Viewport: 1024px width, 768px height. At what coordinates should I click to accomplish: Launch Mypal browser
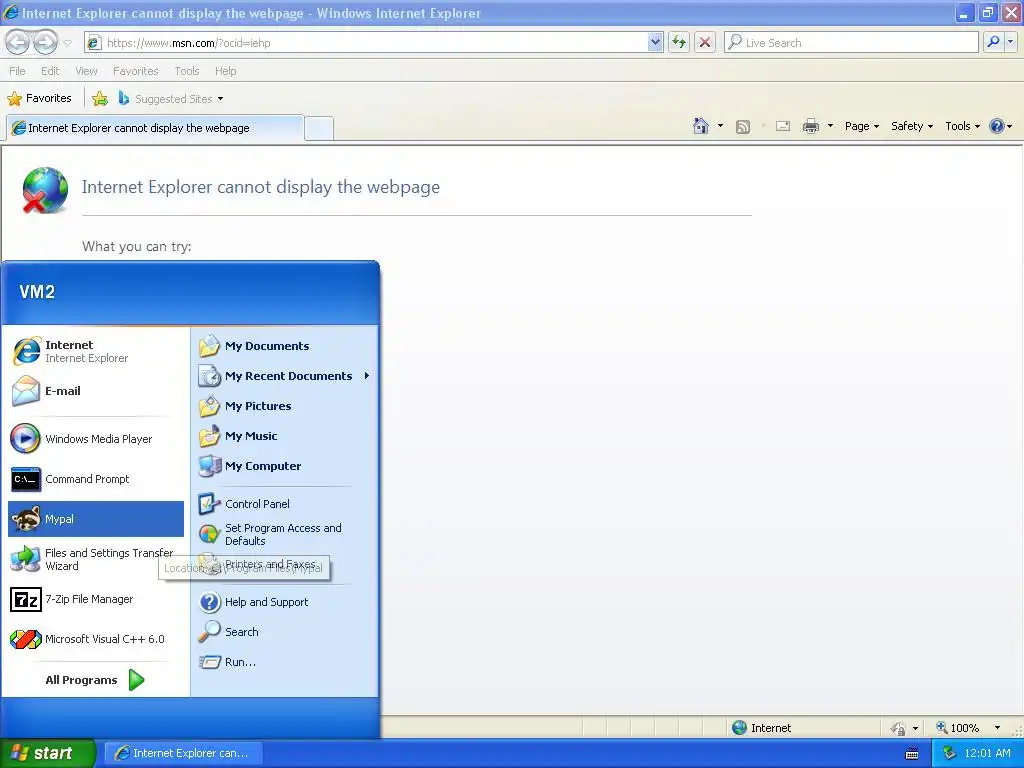pos(96,519)
